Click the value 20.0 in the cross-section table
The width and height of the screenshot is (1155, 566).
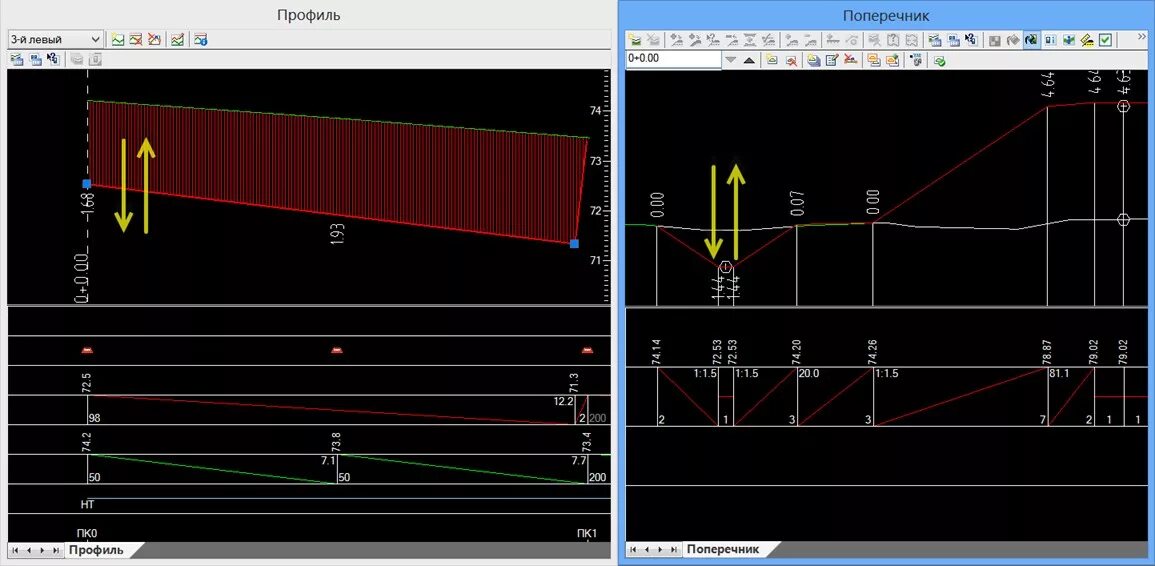(809, 374)
